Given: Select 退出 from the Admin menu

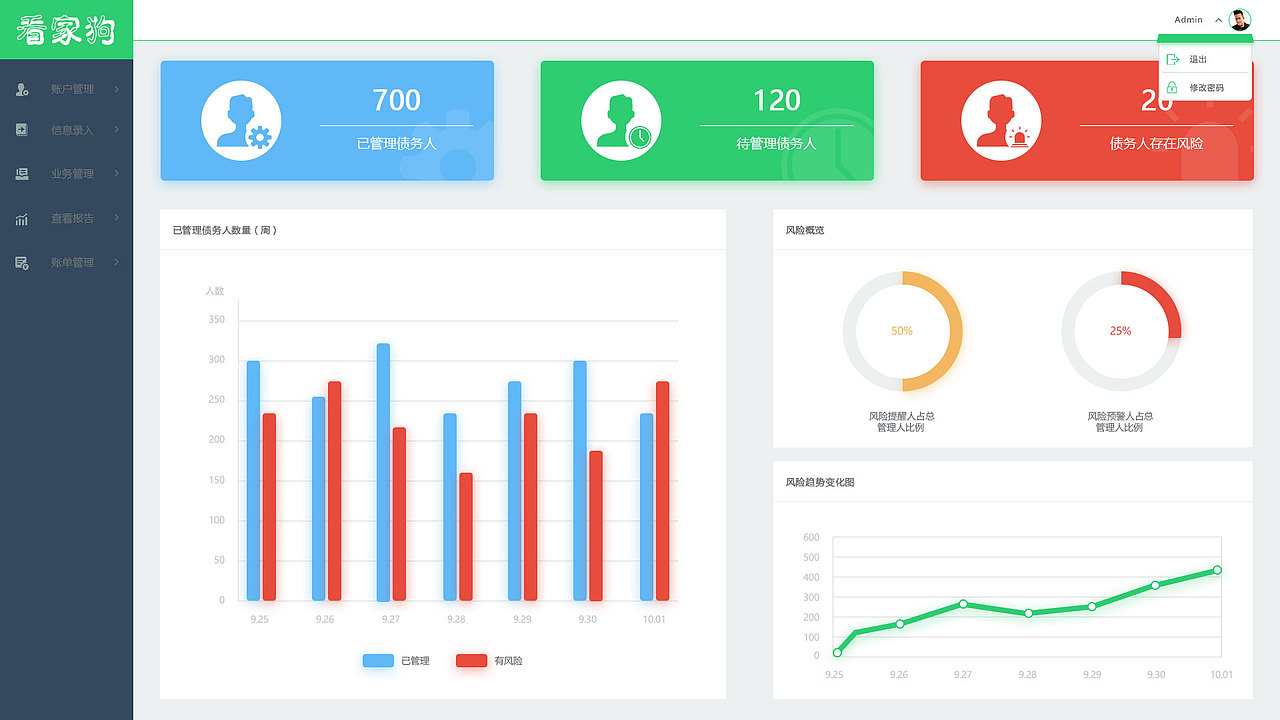Looking at the screenshot, I should click(1205, 60).
